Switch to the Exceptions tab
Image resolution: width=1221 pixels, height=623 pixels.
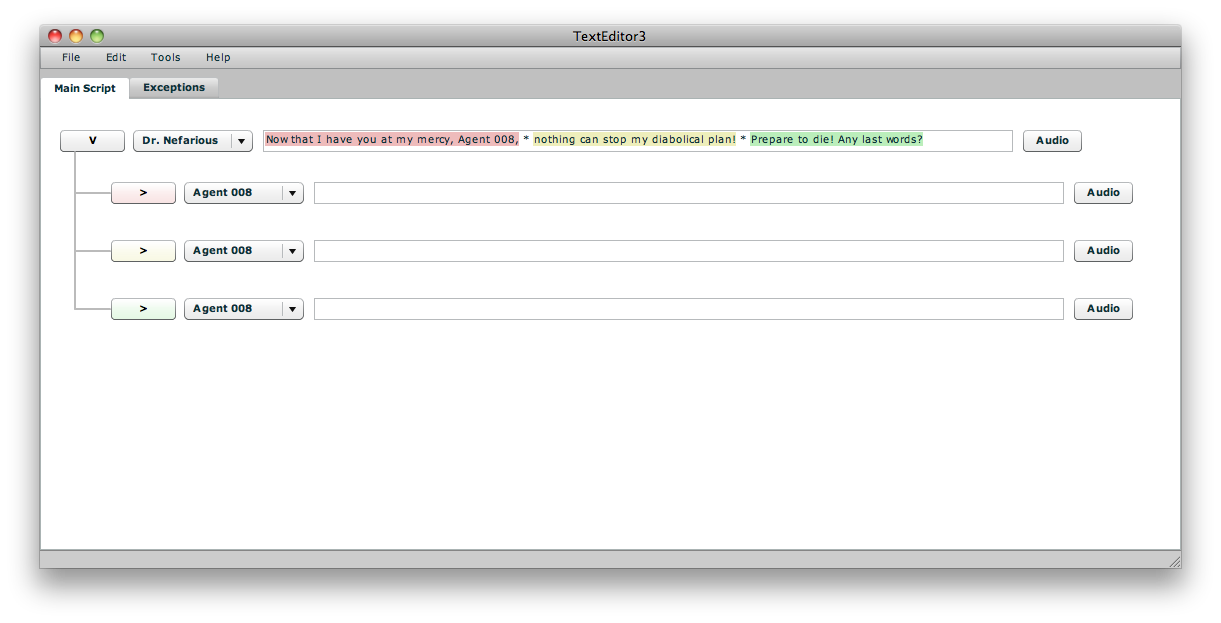[x=174, y=88]
